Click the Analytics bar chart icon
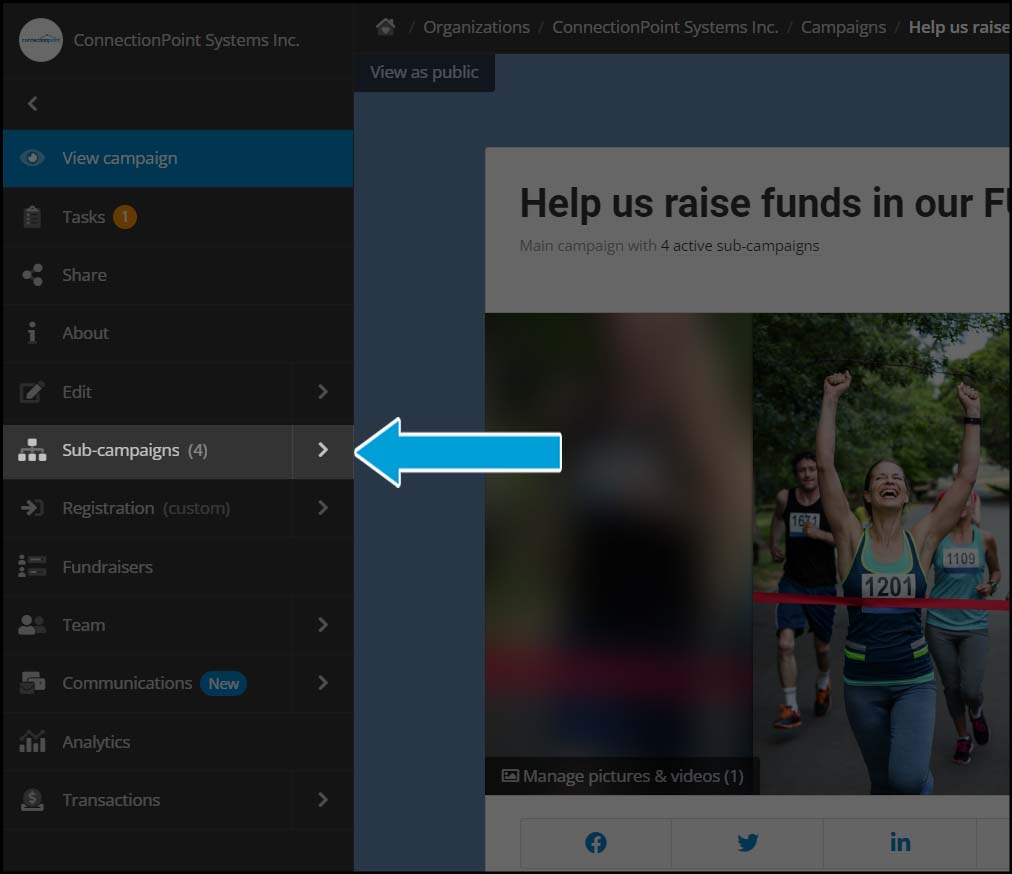 33,742
